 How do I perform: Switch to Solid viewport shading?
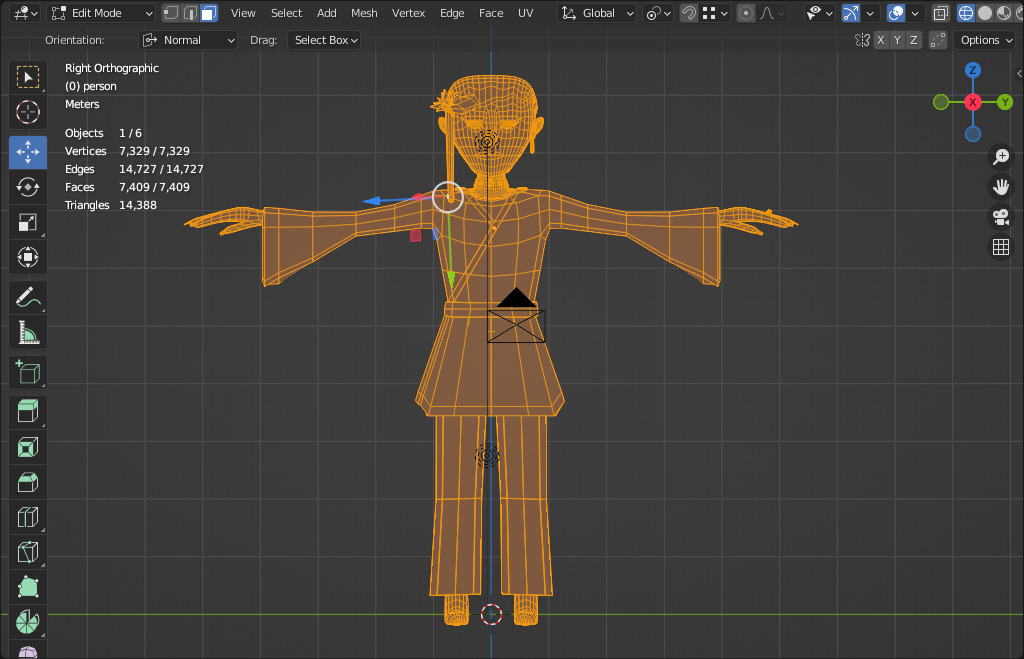point(985,13)
